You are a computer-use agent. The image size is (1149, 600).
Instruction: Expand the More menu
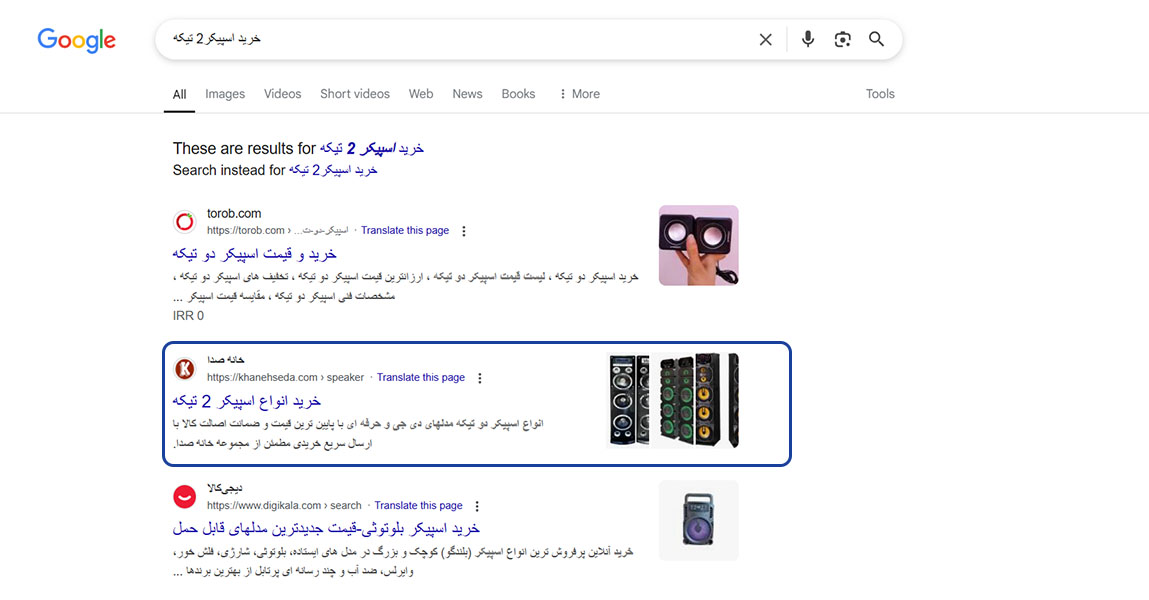579,94
